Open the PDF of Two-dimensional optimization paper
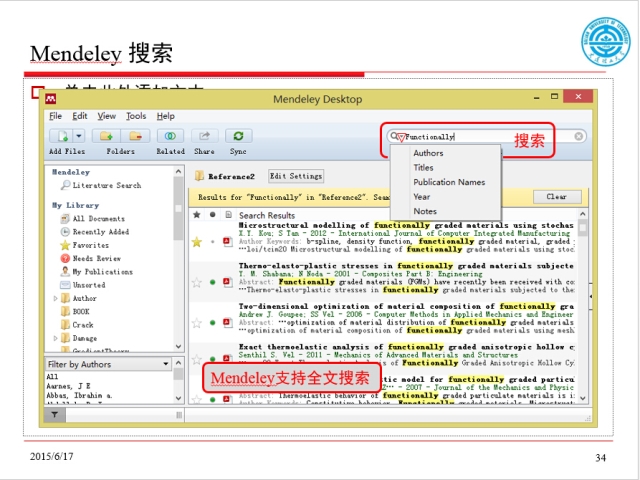This screenshot has height=480, width=640. 227,322
